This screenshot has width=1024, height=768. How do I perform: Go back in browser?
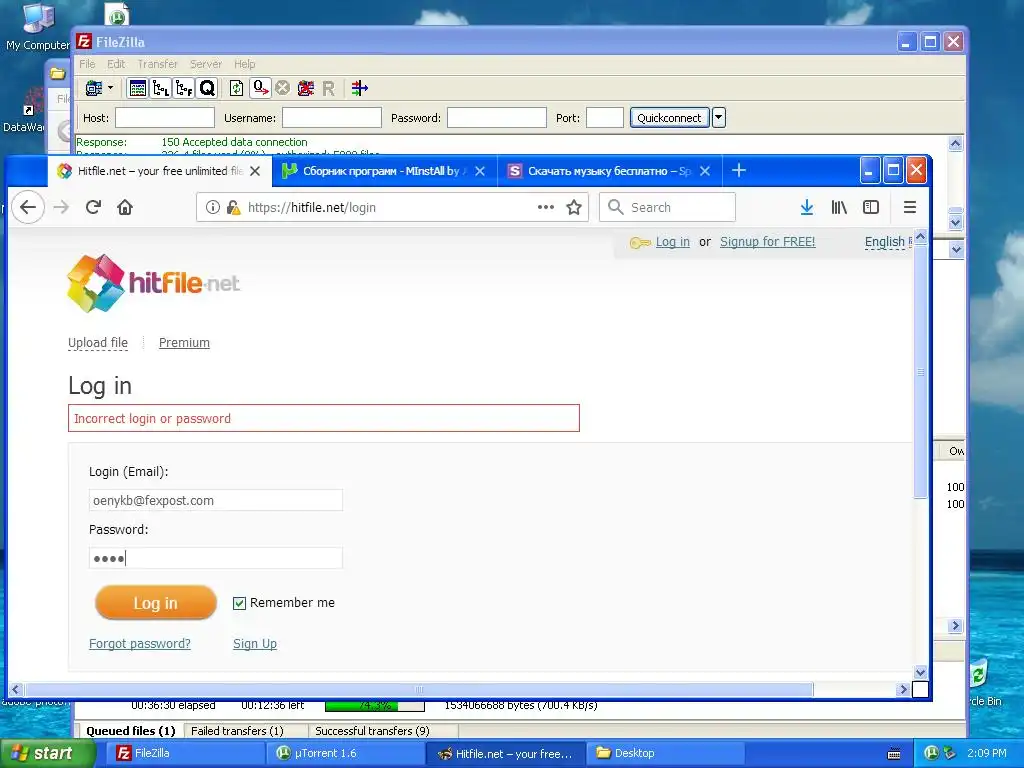coord(28,207)
